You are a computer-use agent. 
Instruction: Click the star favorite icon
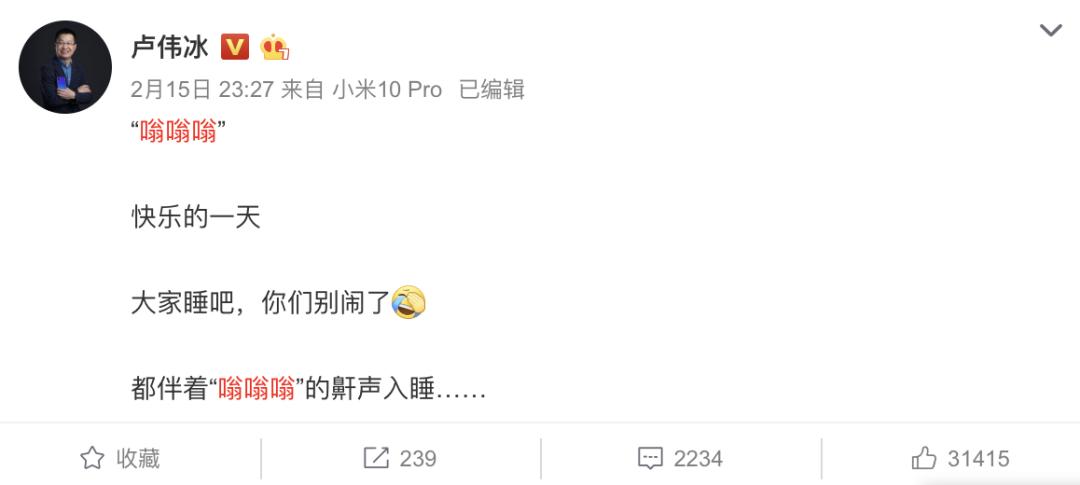92,458
